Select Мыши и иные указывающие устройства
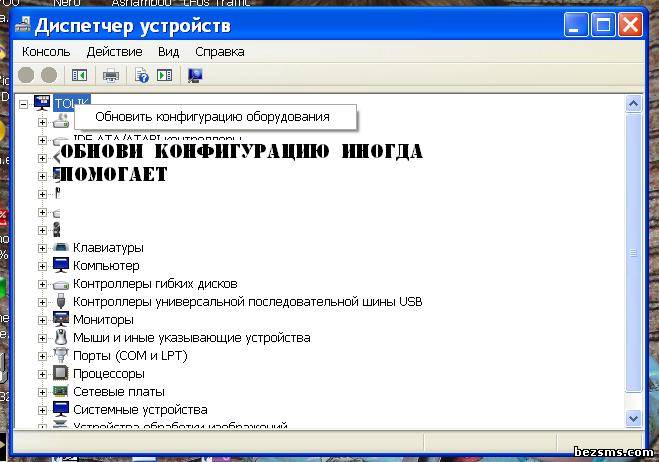Screen dimensions: 659x462 click(x=191, y=337)
